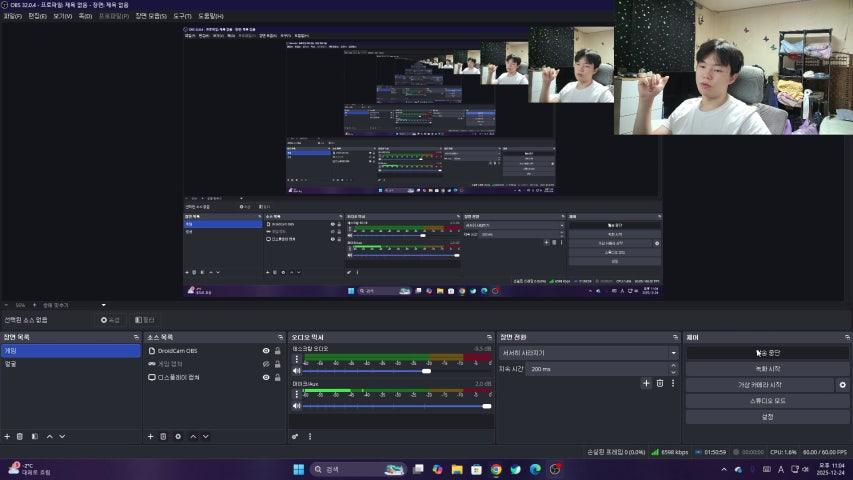
Task: Add a new scene with plus icon
Action: 7,436
